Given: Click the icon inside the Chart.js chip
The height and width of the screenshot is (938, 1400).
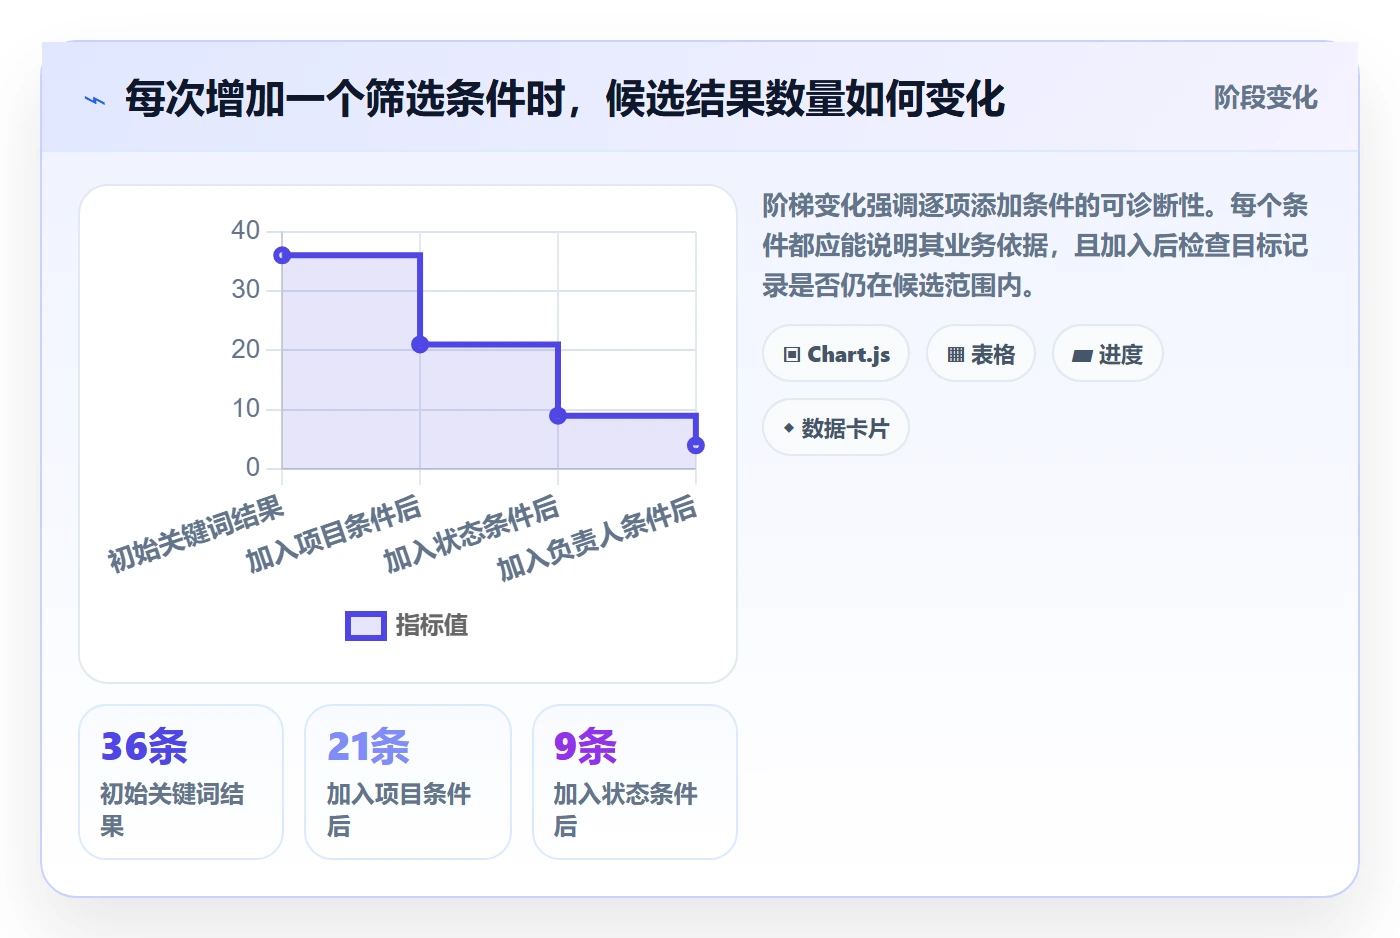Looking at the screenshot, I should 792,354.
